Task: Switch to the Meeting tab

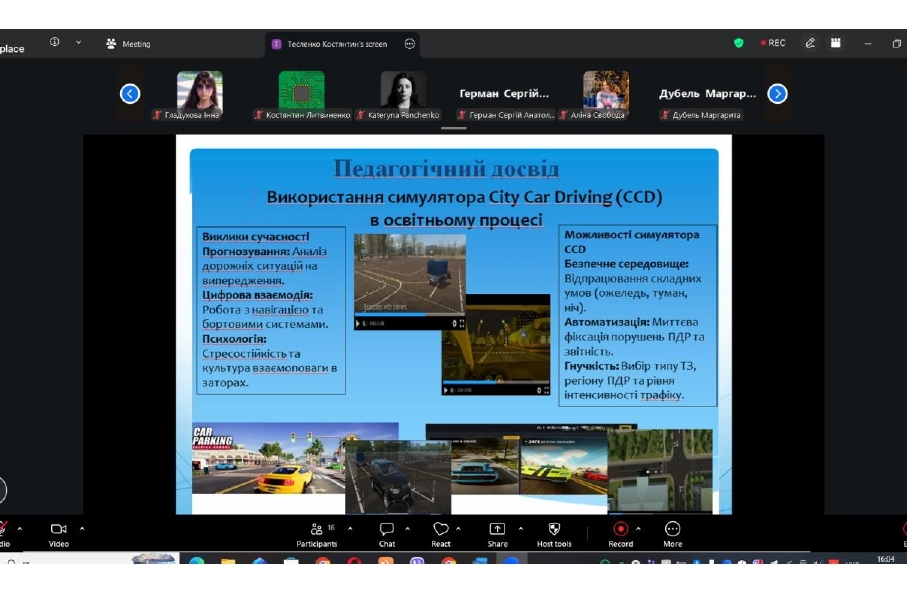Action: pyautogui.click(x=128, y=43)
